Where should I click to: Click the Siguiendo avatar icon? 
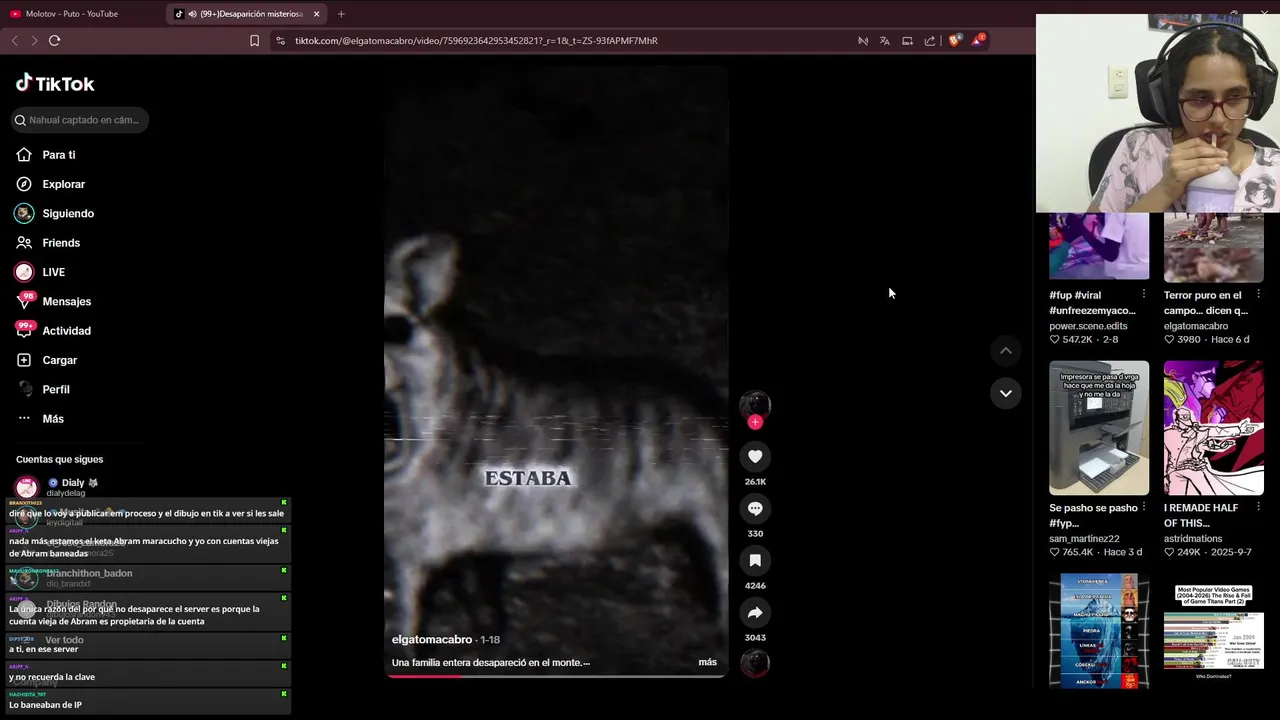(24, 213)
